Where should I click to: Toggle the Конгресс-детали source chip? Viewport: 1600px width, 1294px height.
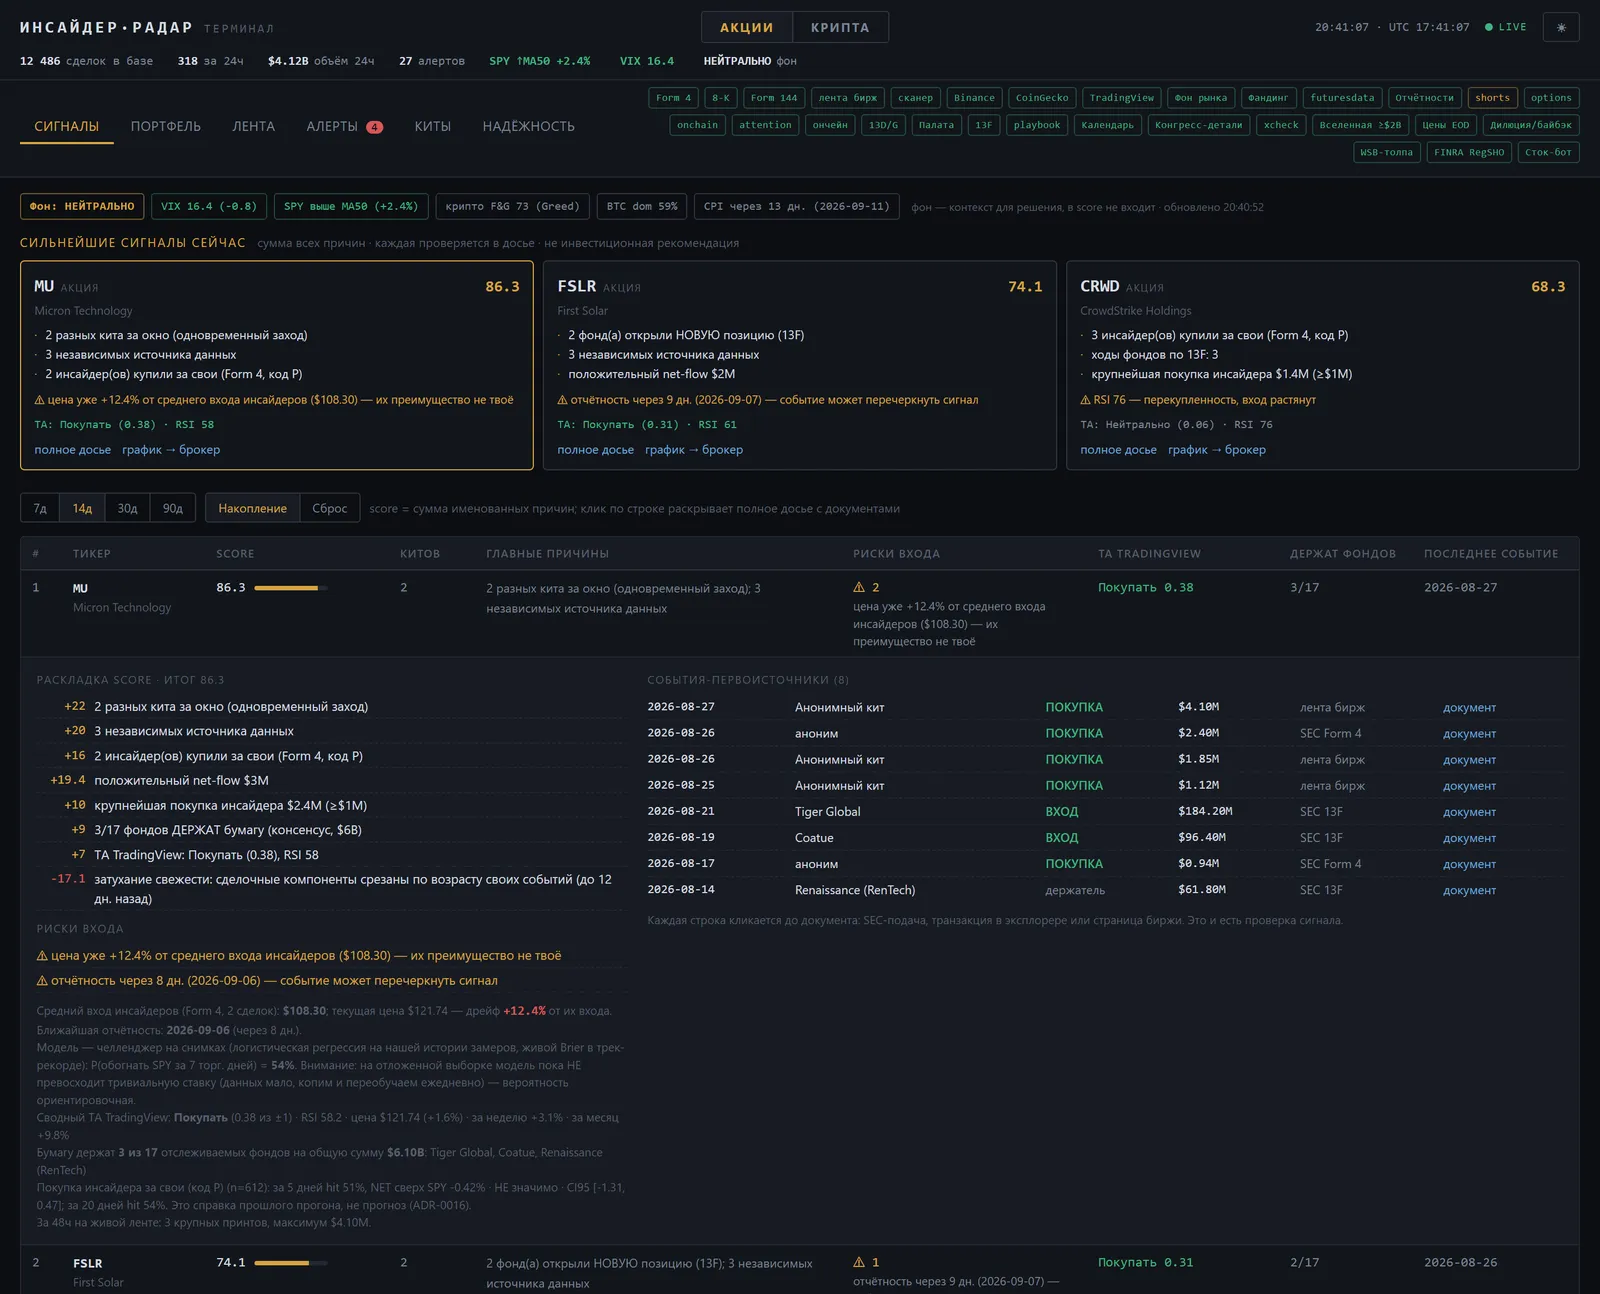click(1198, 125)
